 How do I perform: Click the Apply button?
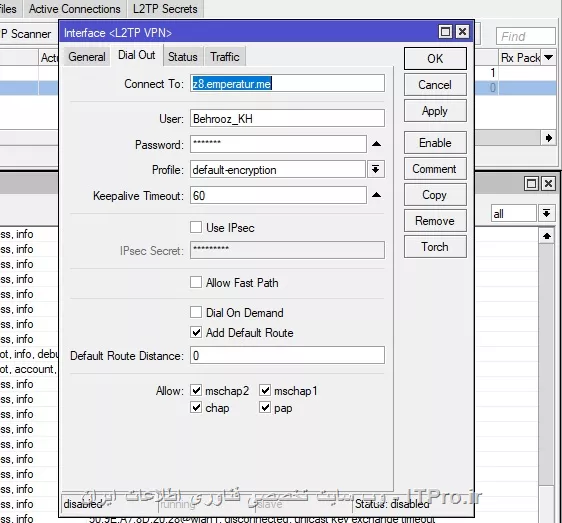[x=435, y=111]
